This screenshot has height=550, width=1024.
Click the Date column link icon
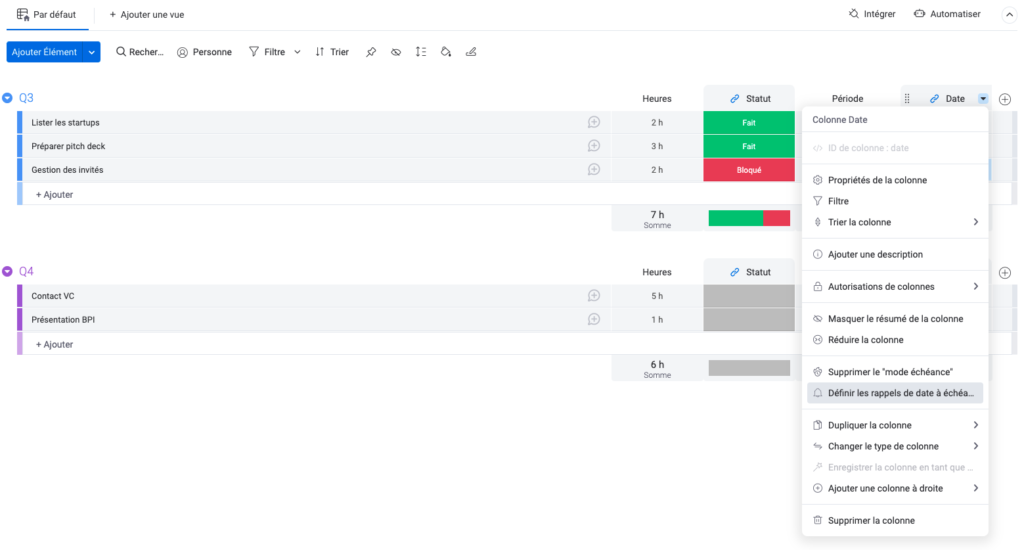click(x=935, y=99)
